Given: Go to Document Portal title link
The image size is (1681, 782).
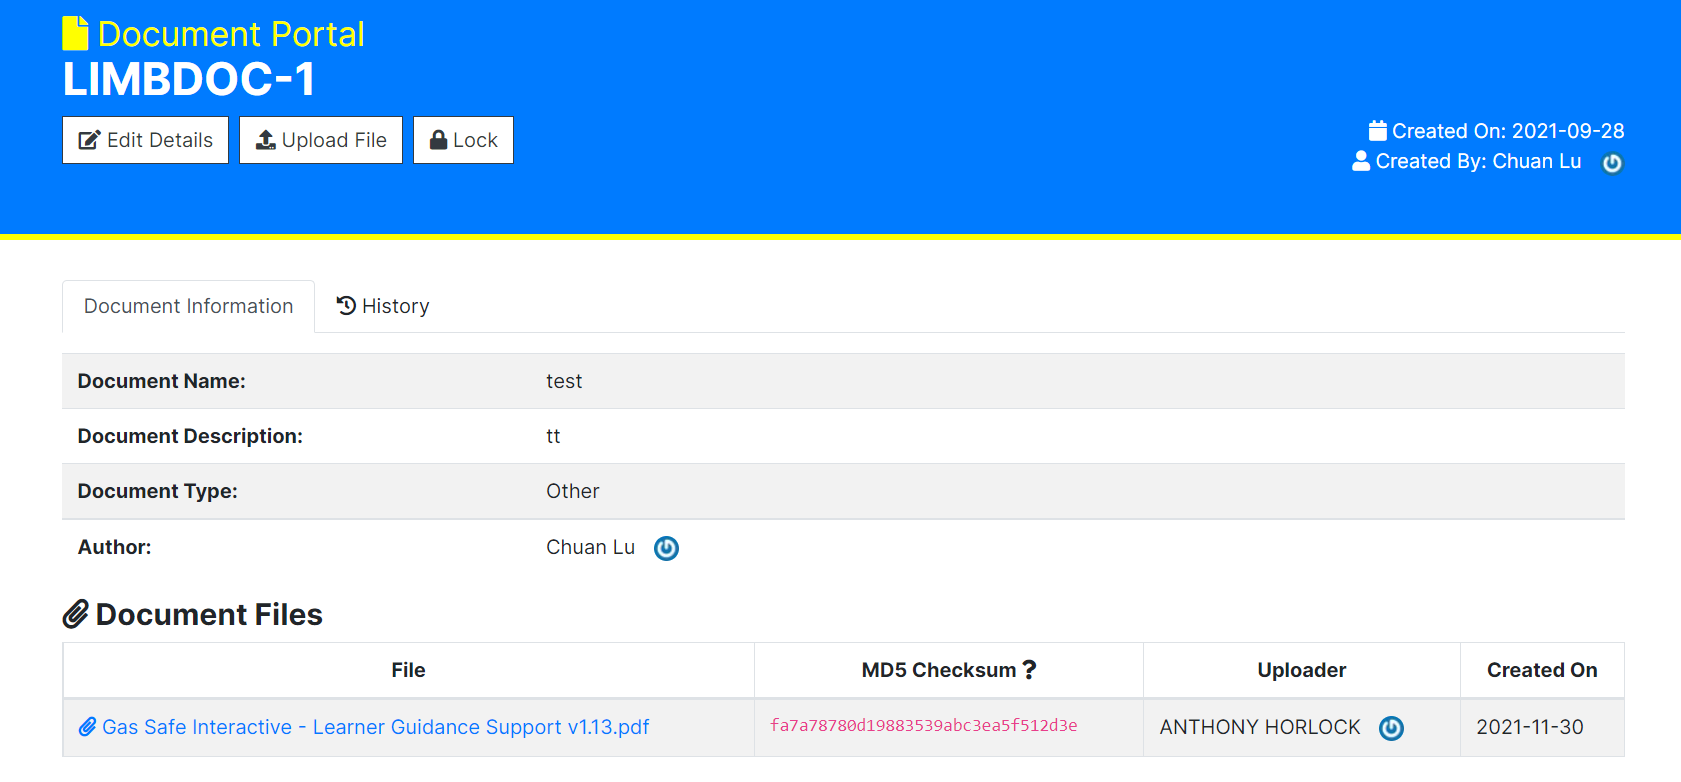Looking at the screenshot, I should (231, 34).
